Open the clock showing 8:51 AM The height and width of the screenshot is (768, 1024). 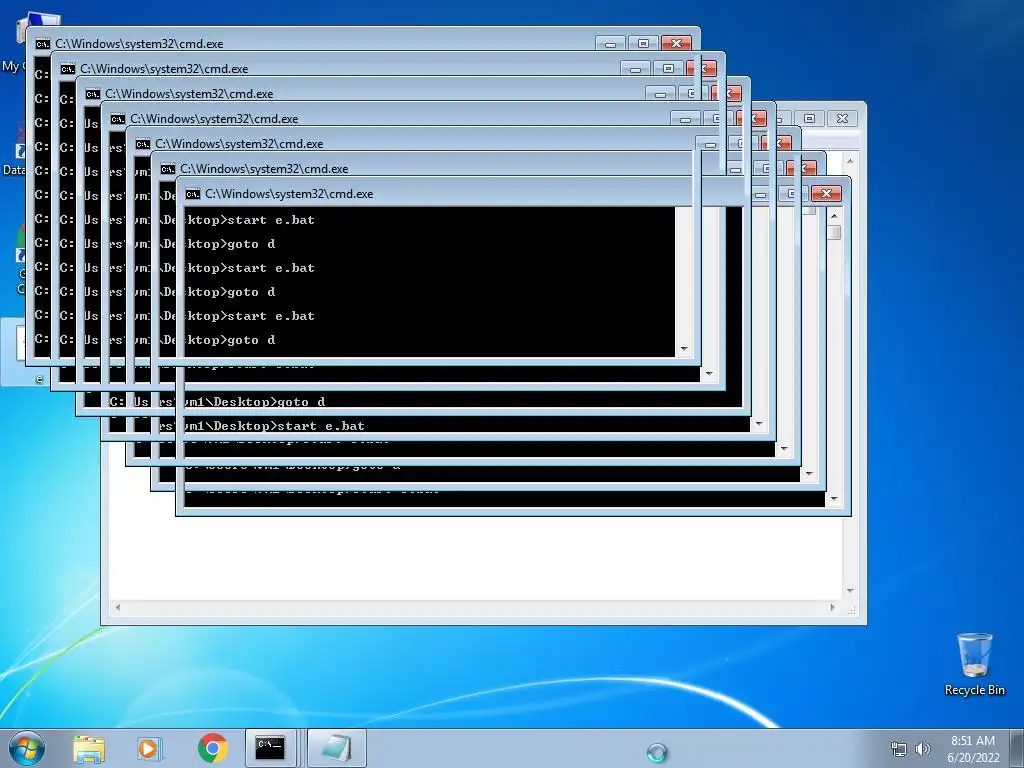pos(973,748)
